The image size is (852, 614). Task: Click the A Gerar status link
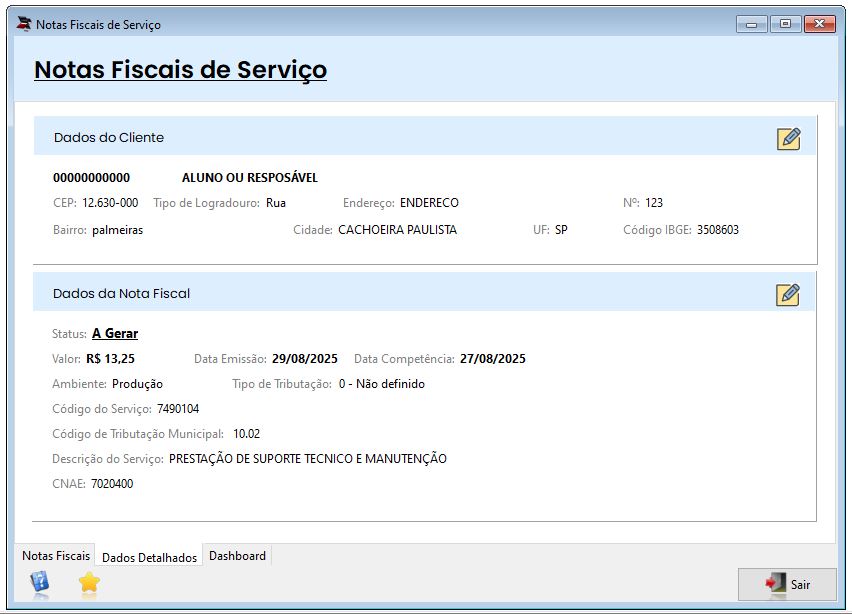pyautogui.click(x=115, y=334)
